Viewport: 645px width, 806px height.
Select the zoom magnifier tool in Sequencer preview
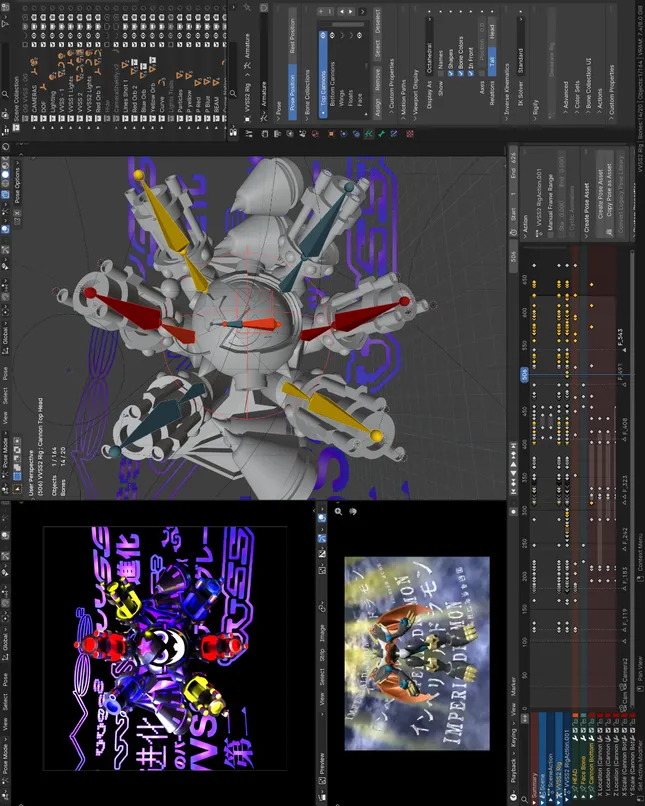click(338, 511)
